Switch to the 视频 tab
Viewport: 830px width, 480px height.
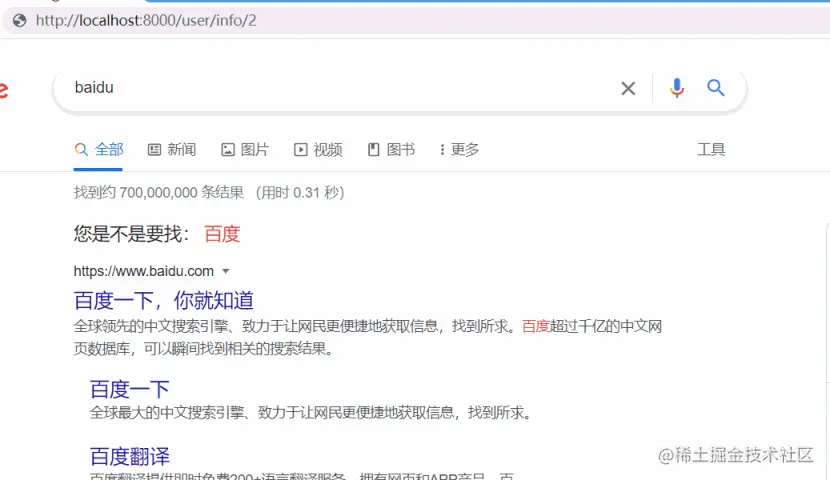click(x=318, y=150)
